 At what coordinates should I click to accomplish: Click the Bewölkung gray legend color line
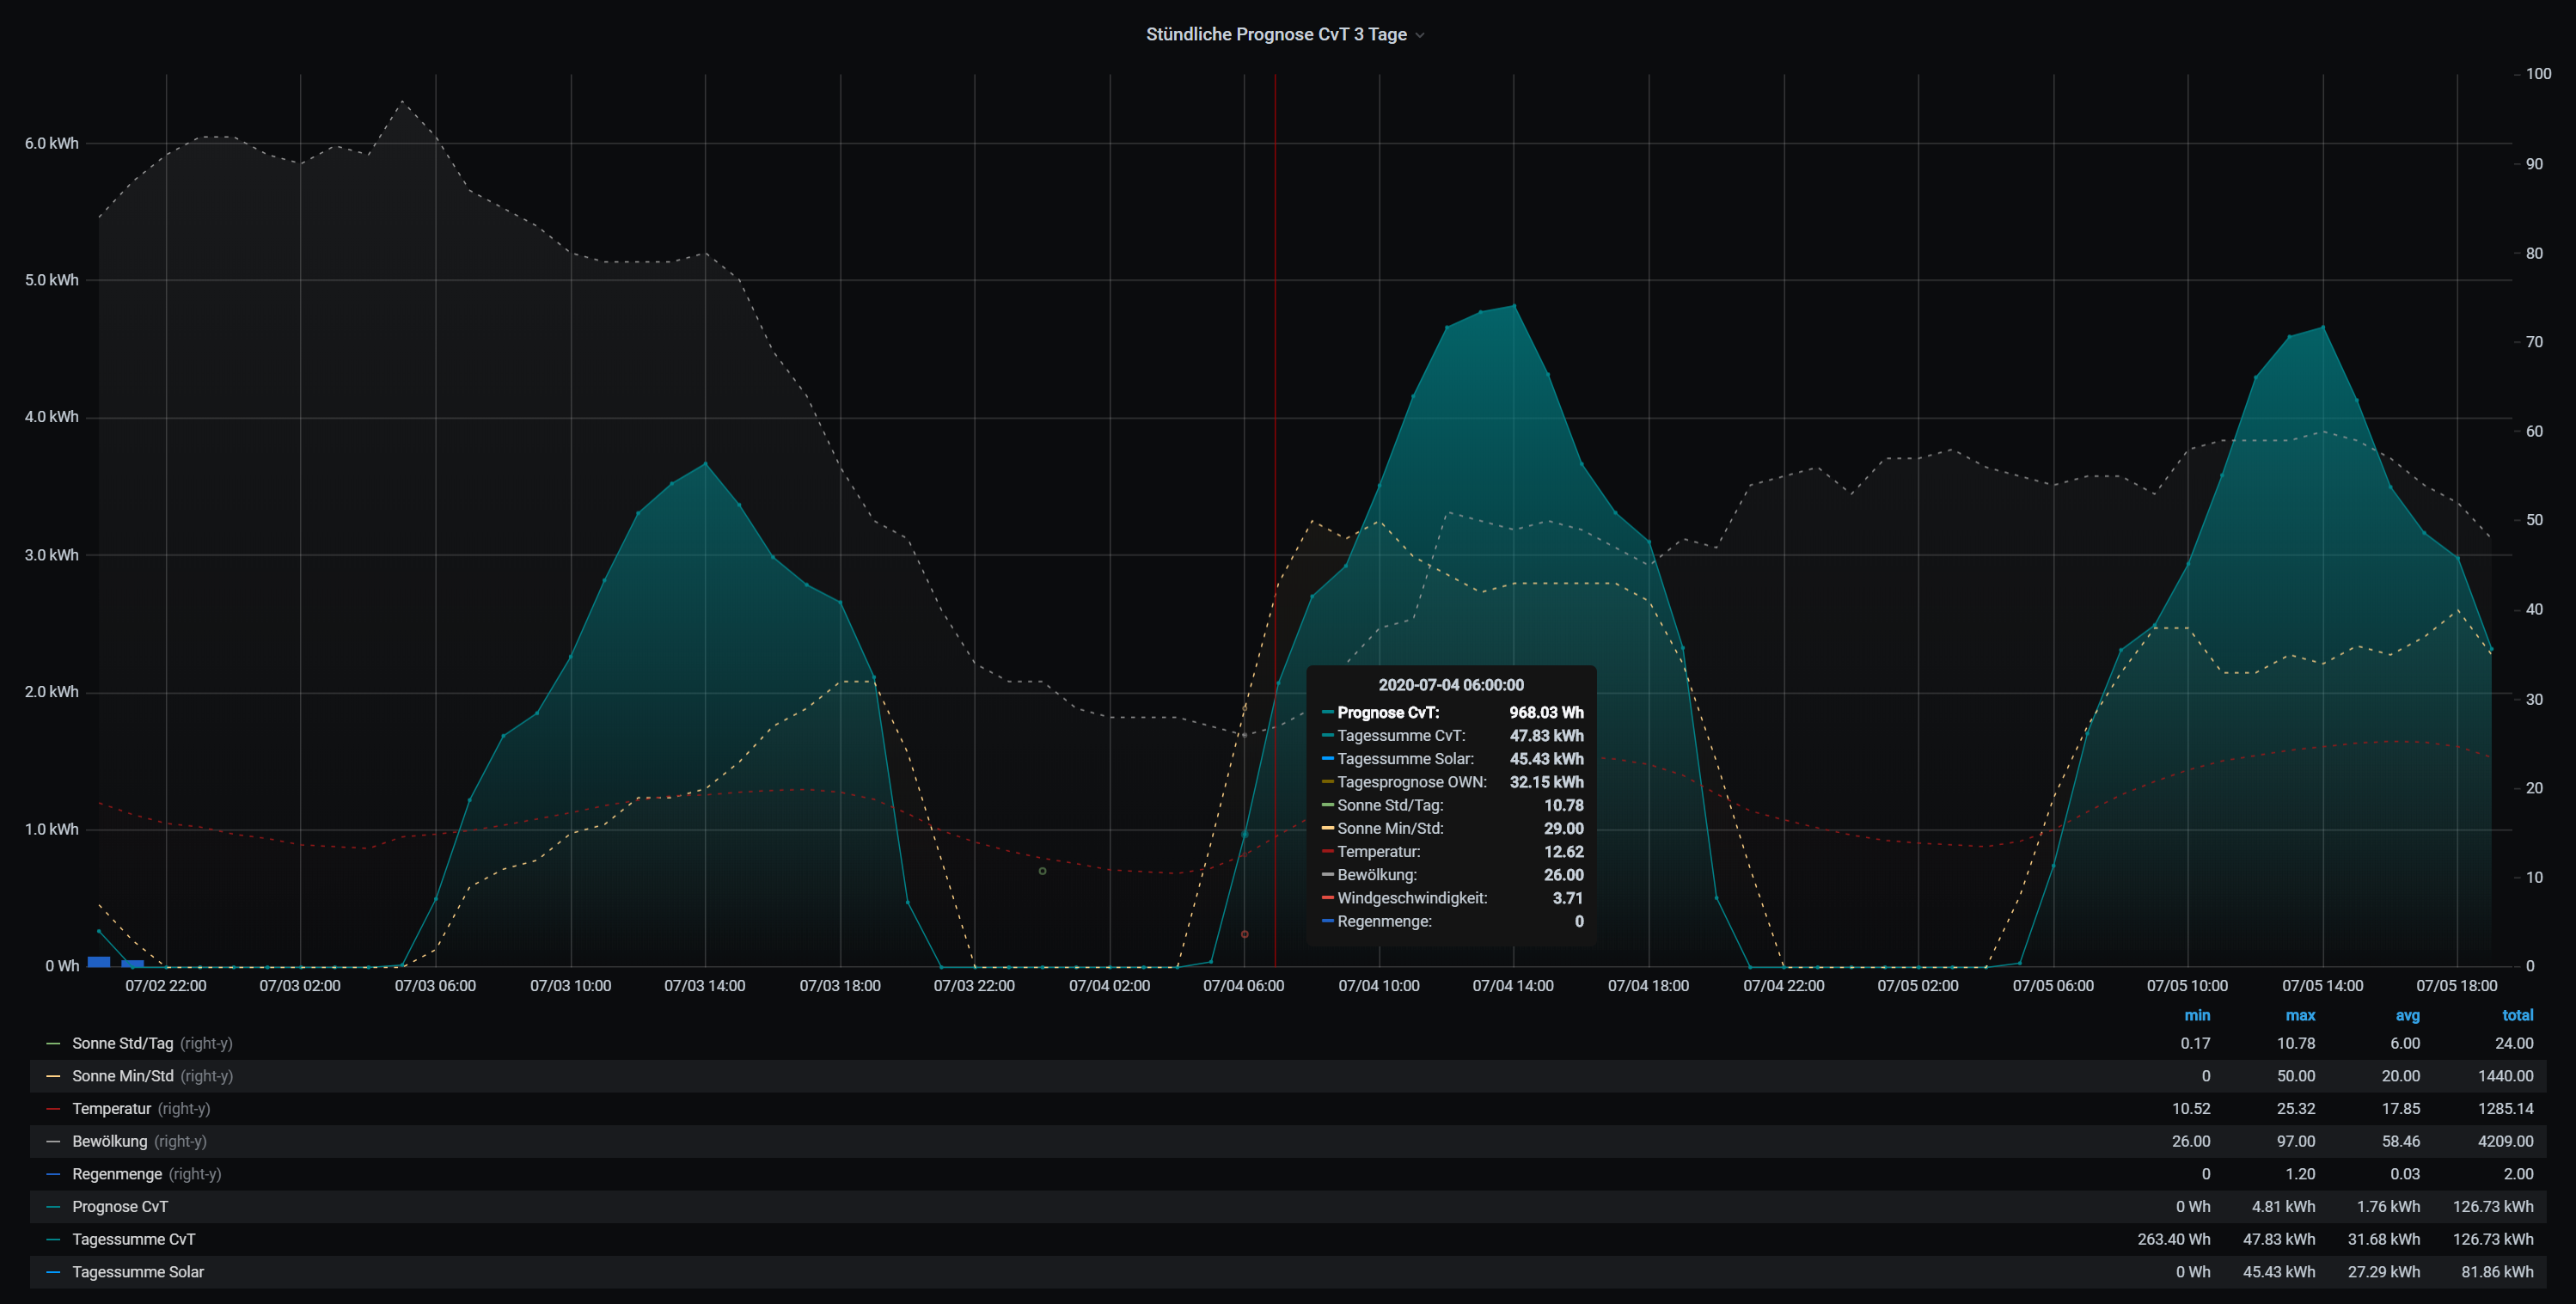pyautogui.click(x=53, y=1141)
